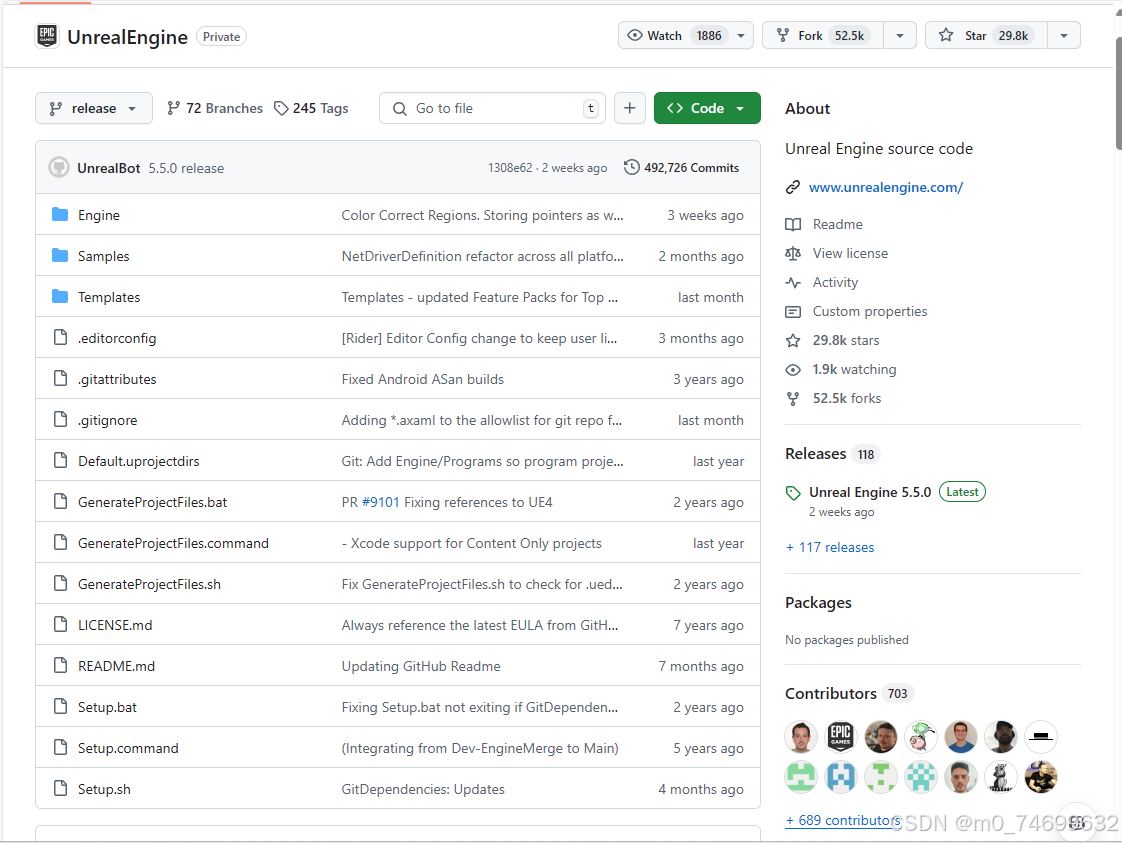Click the Custom properties icon
1122x843 pixels.
pos(793,311)
